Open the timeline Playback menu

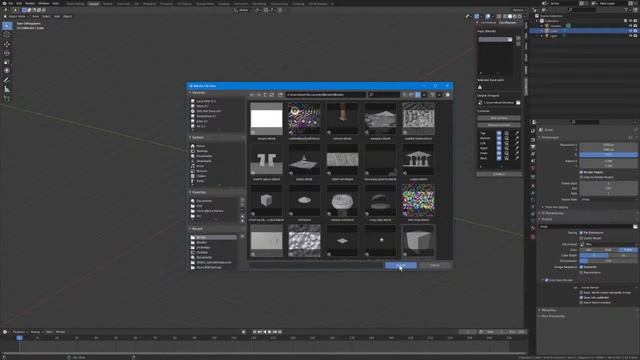click(19, 332)
